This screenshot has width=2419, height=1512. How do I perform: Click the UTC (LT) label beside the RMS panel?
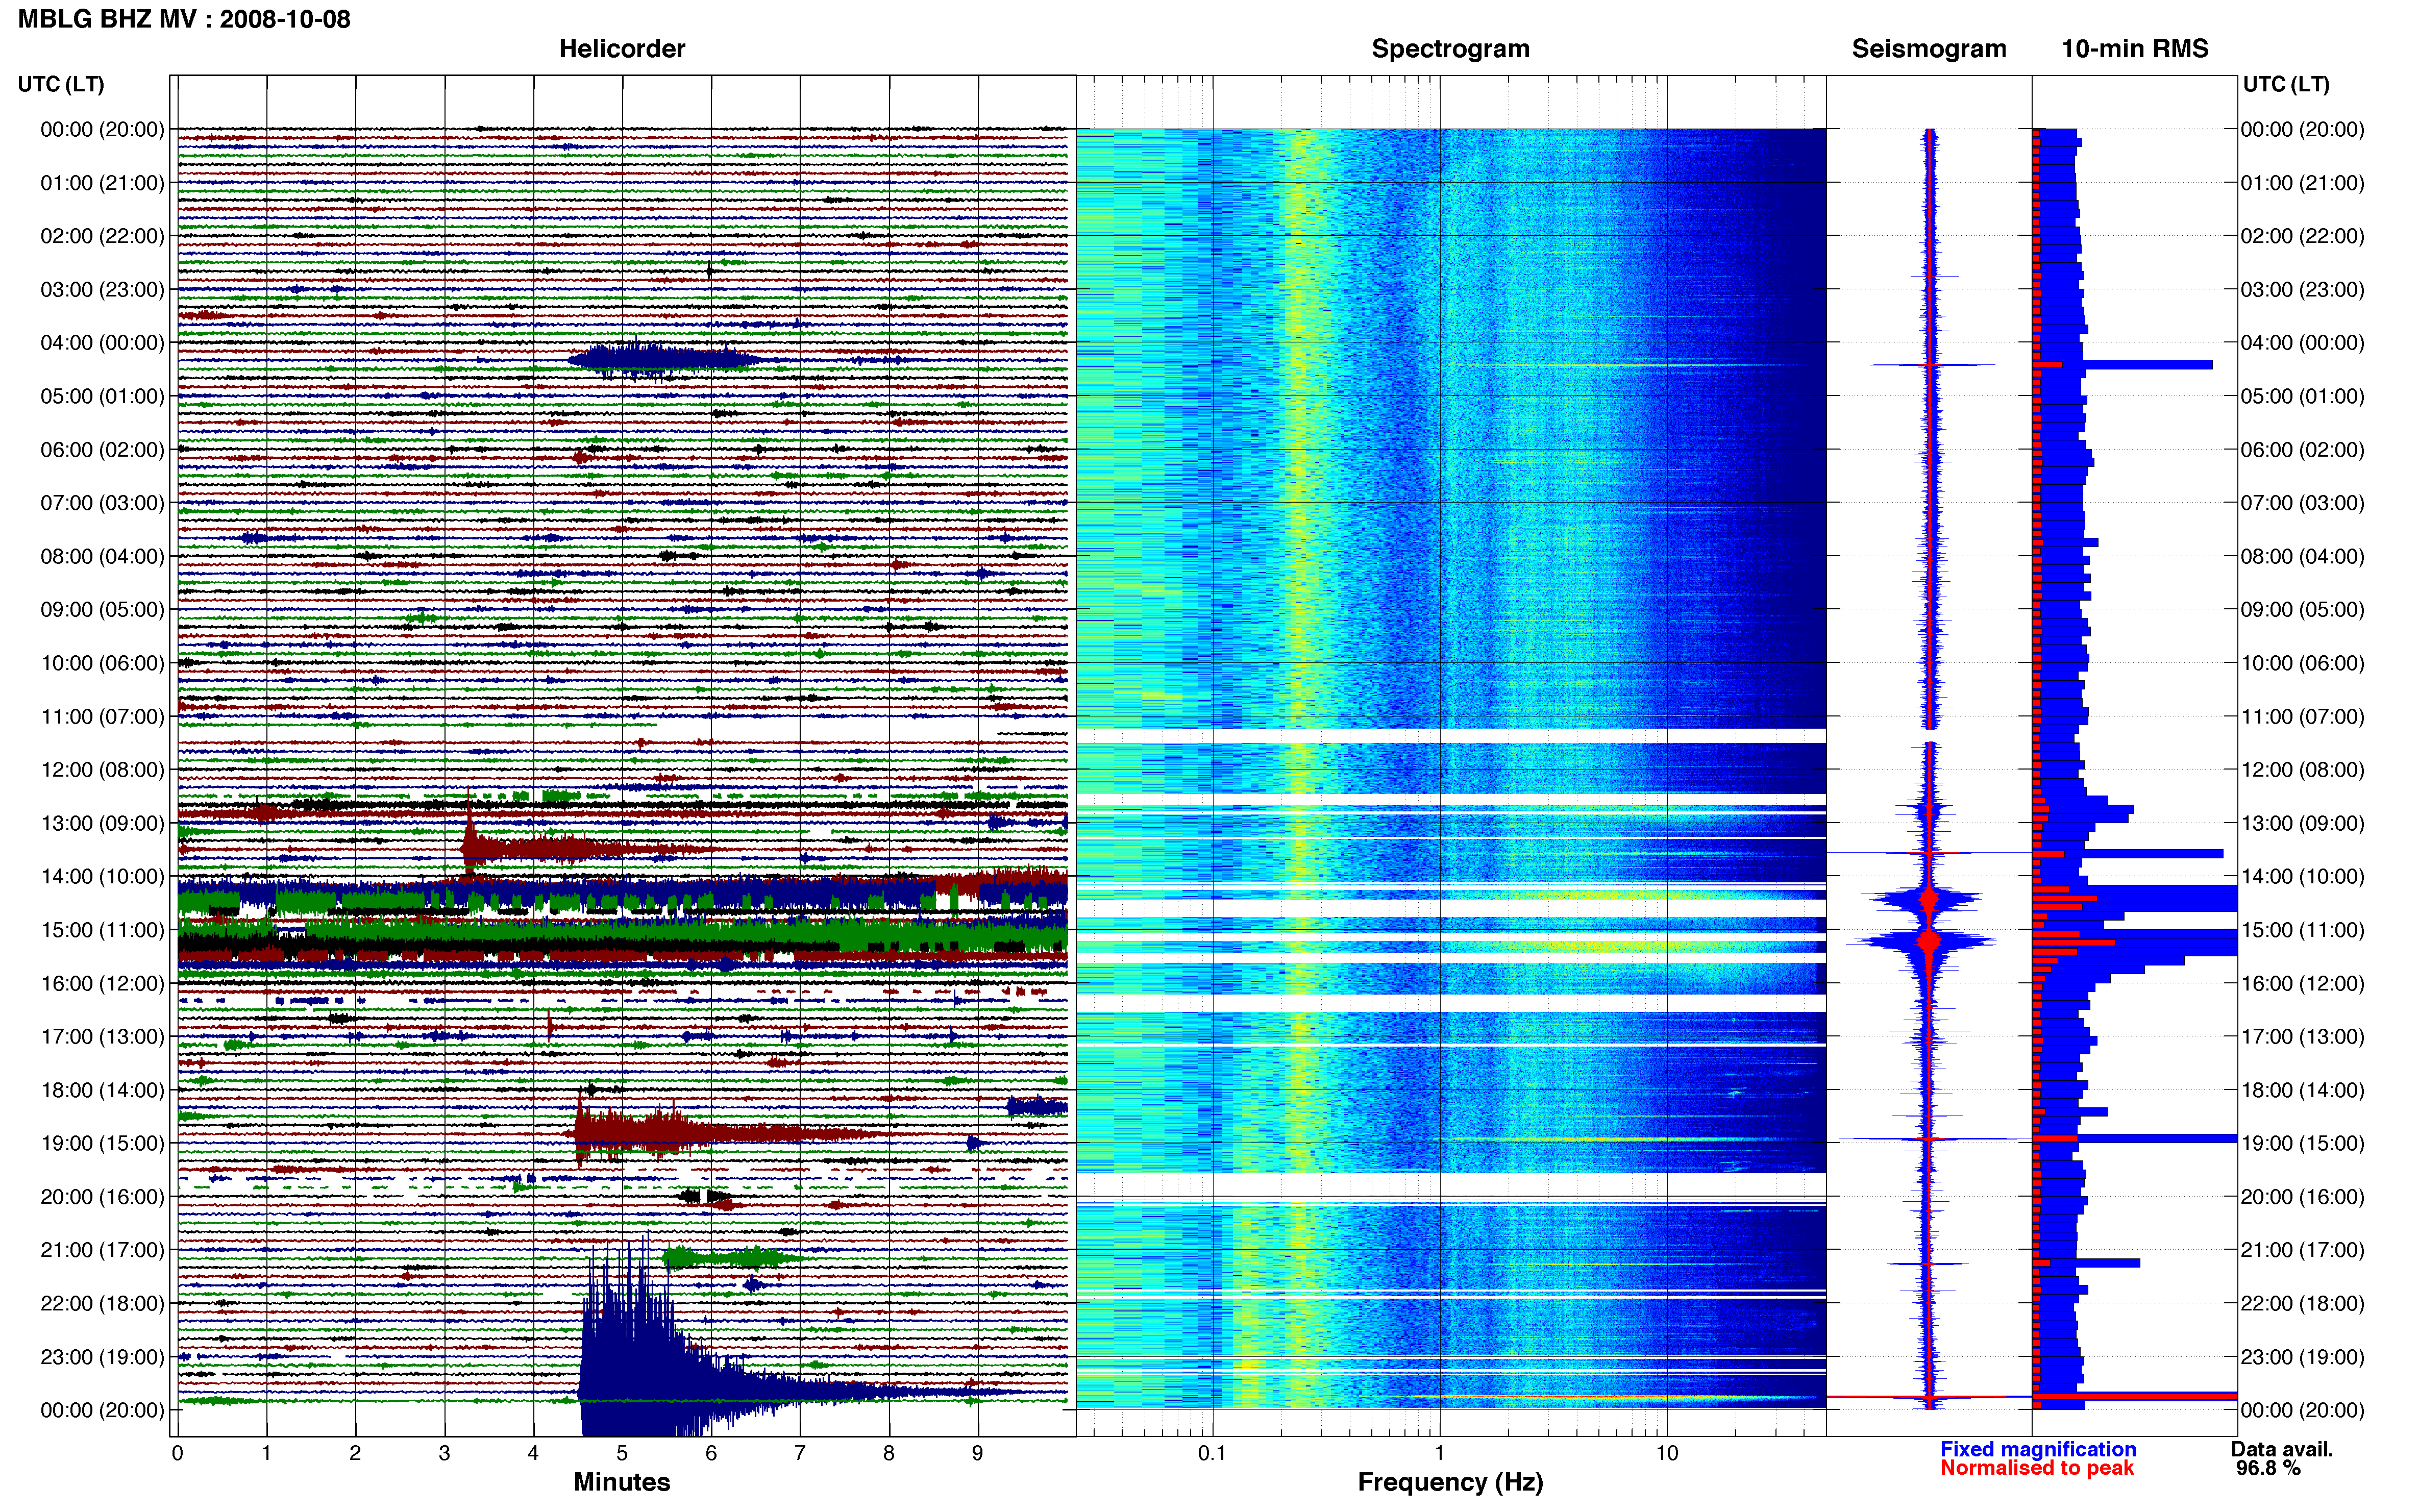pyautogui.click(x=2286, y=84)
